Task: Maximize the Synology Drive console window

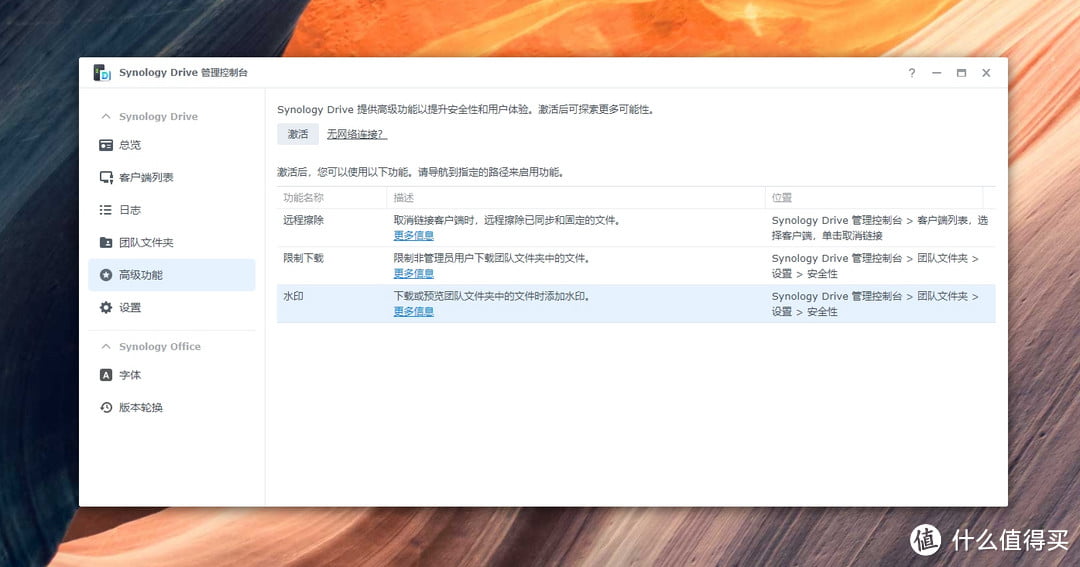Action: point(961,72)
